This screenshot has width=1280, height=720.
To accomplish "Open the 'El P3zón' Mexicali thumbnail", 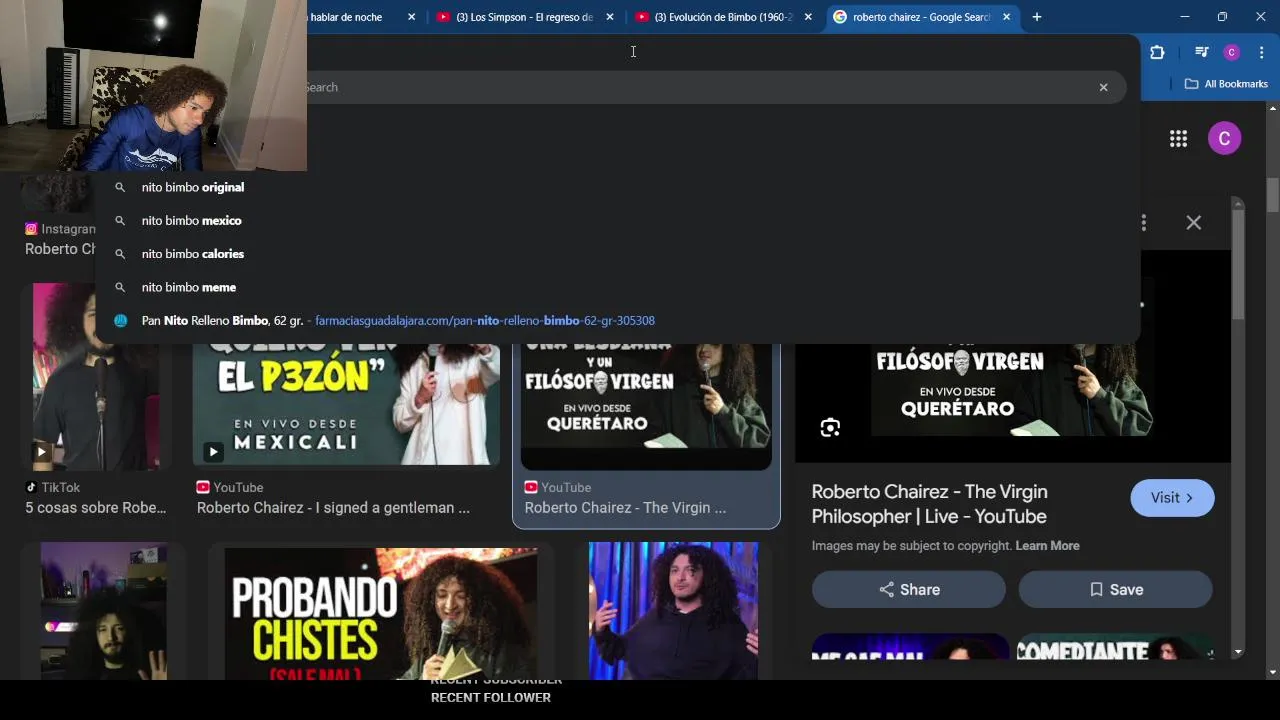I will [346, 404].
